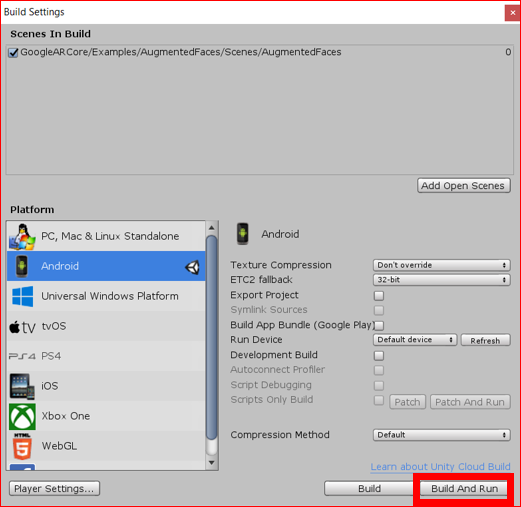This screenshot has height=507, width=521.
Task: Click the Android phone icon in platform list
Action: click(22, 266)
